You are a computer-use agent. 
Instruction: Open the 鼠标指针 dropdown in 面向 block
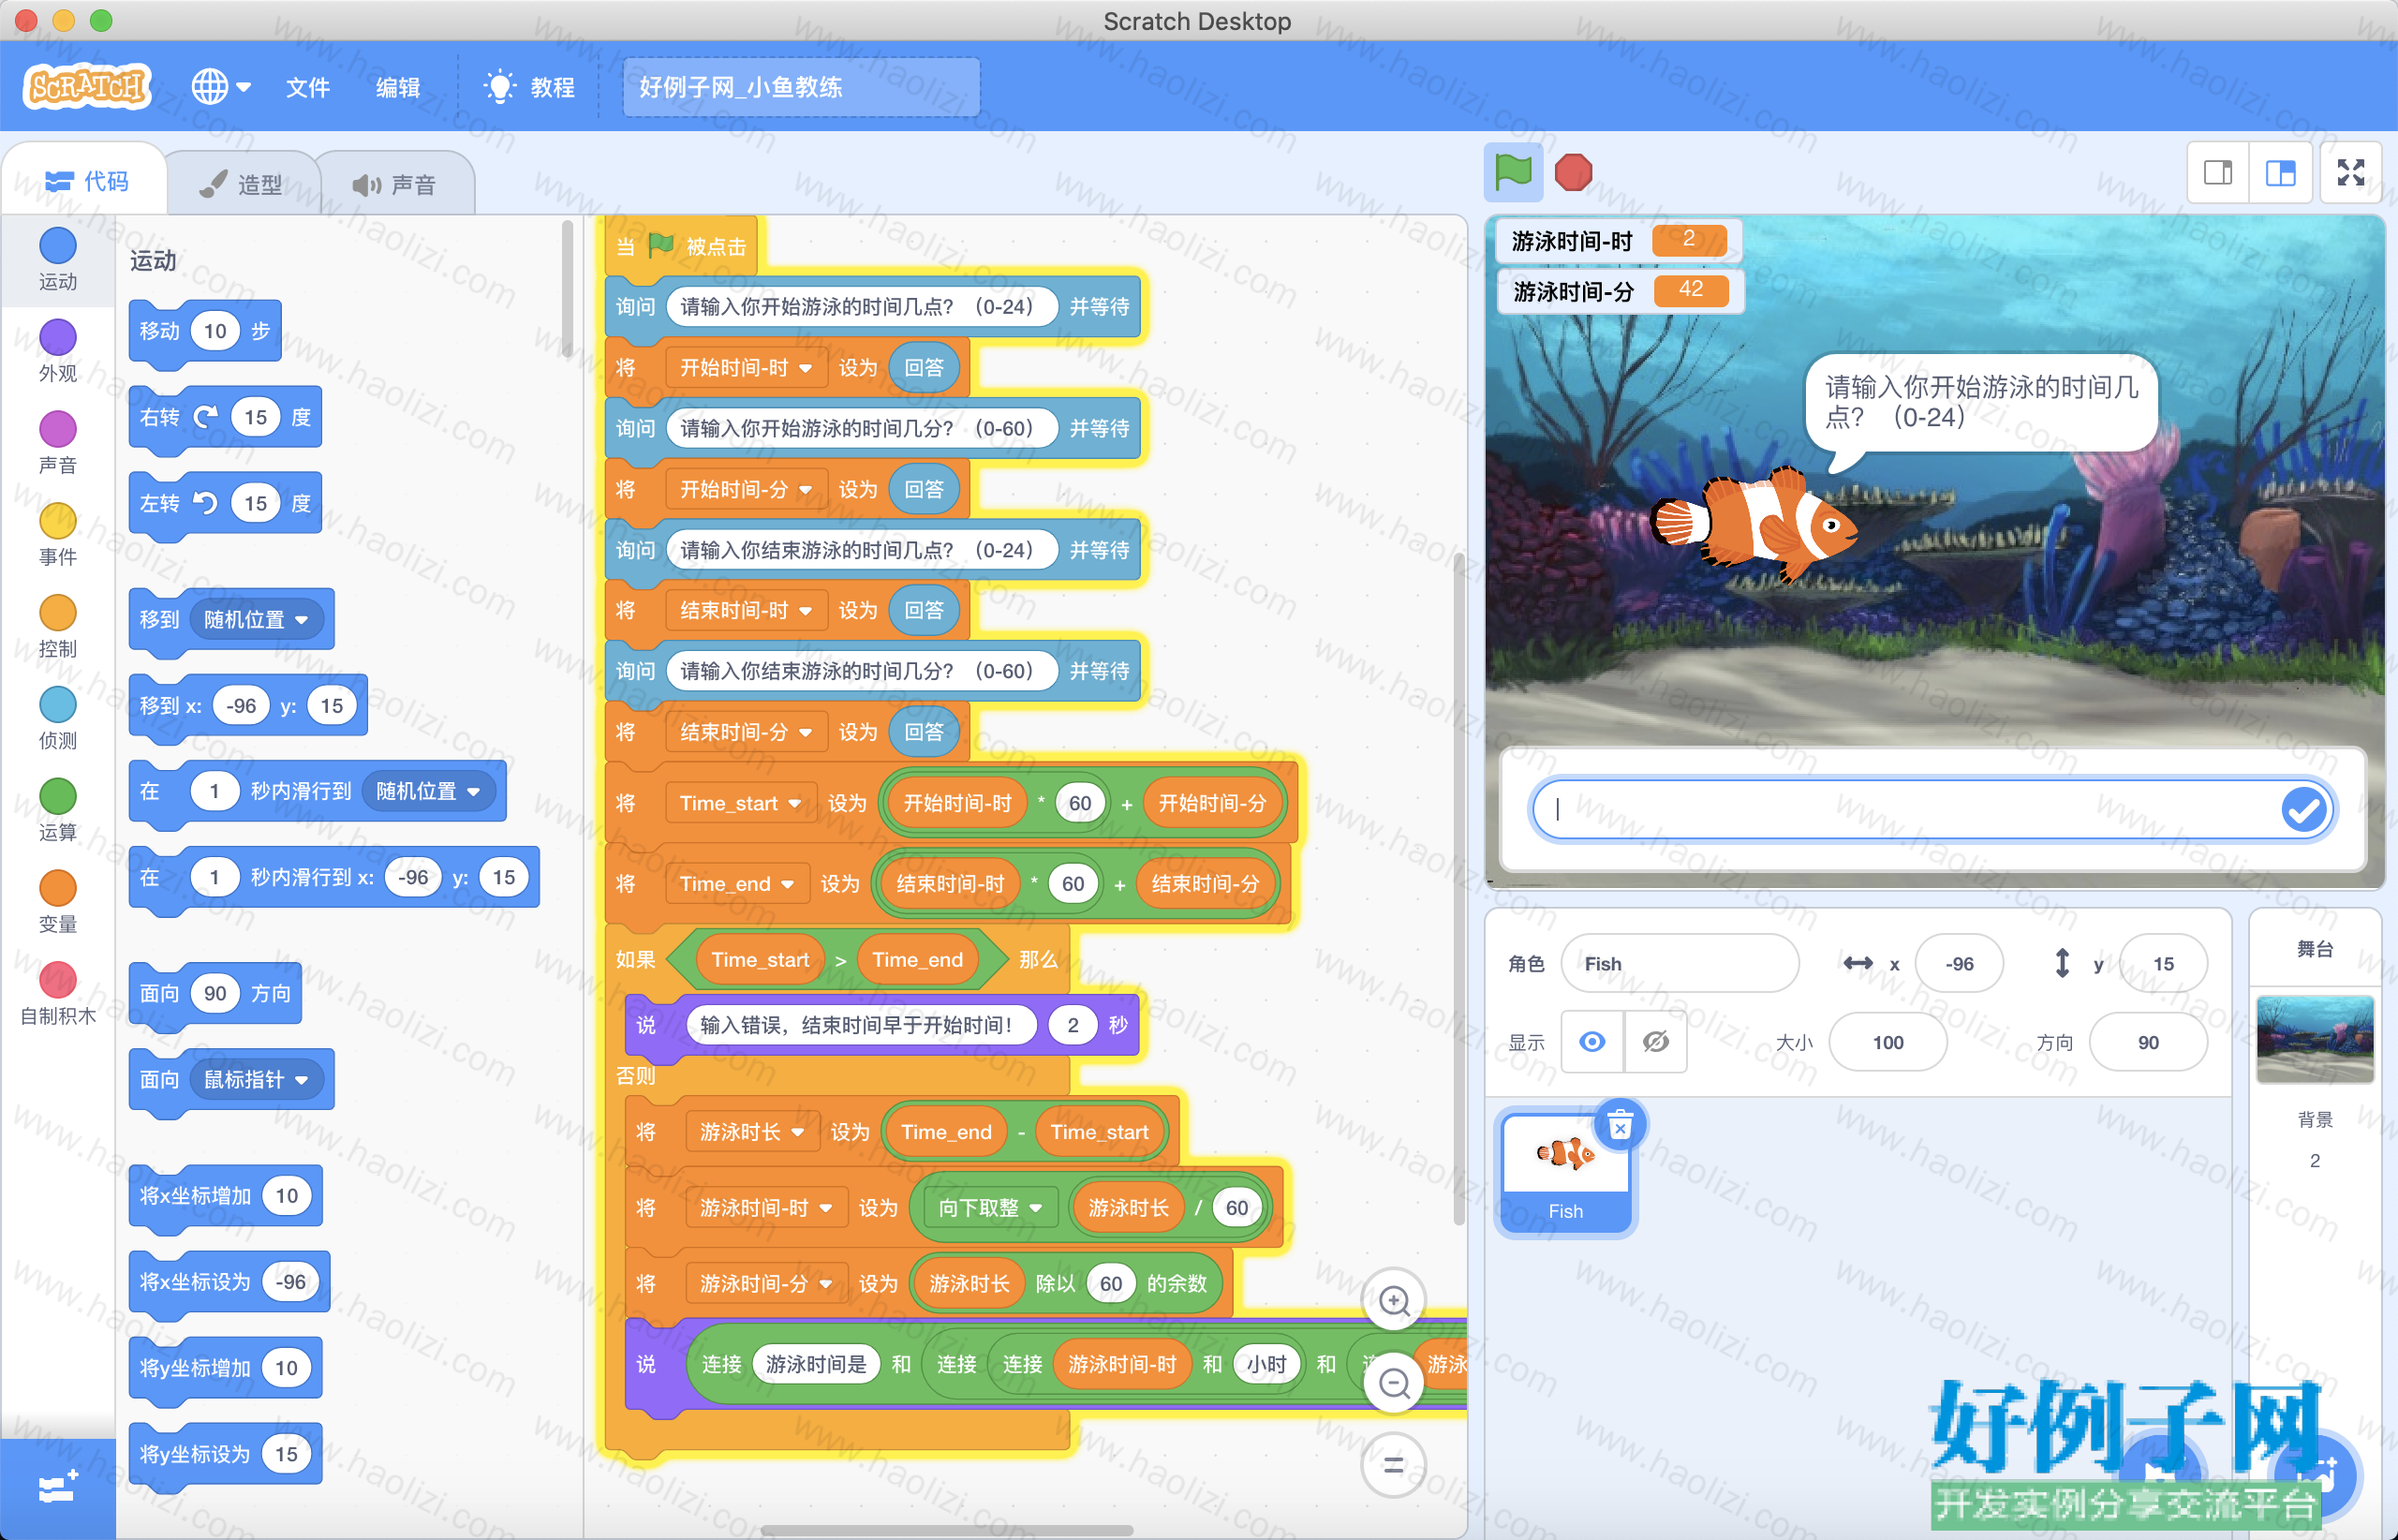[256, 1080]
